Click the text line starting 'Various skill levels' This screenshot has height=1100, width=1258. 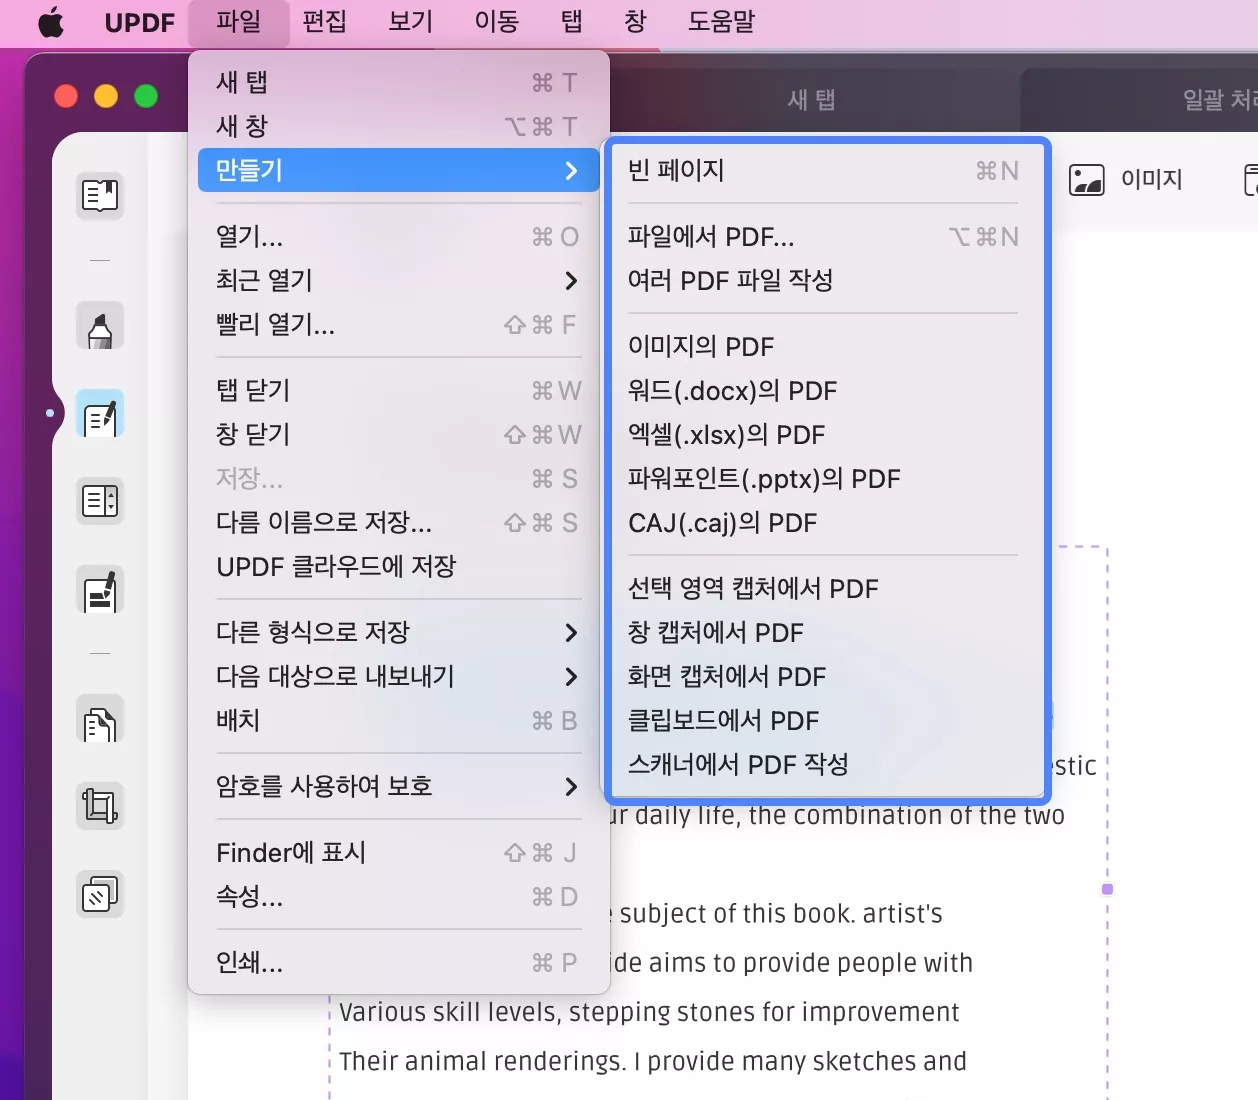tap(649, 1012)
